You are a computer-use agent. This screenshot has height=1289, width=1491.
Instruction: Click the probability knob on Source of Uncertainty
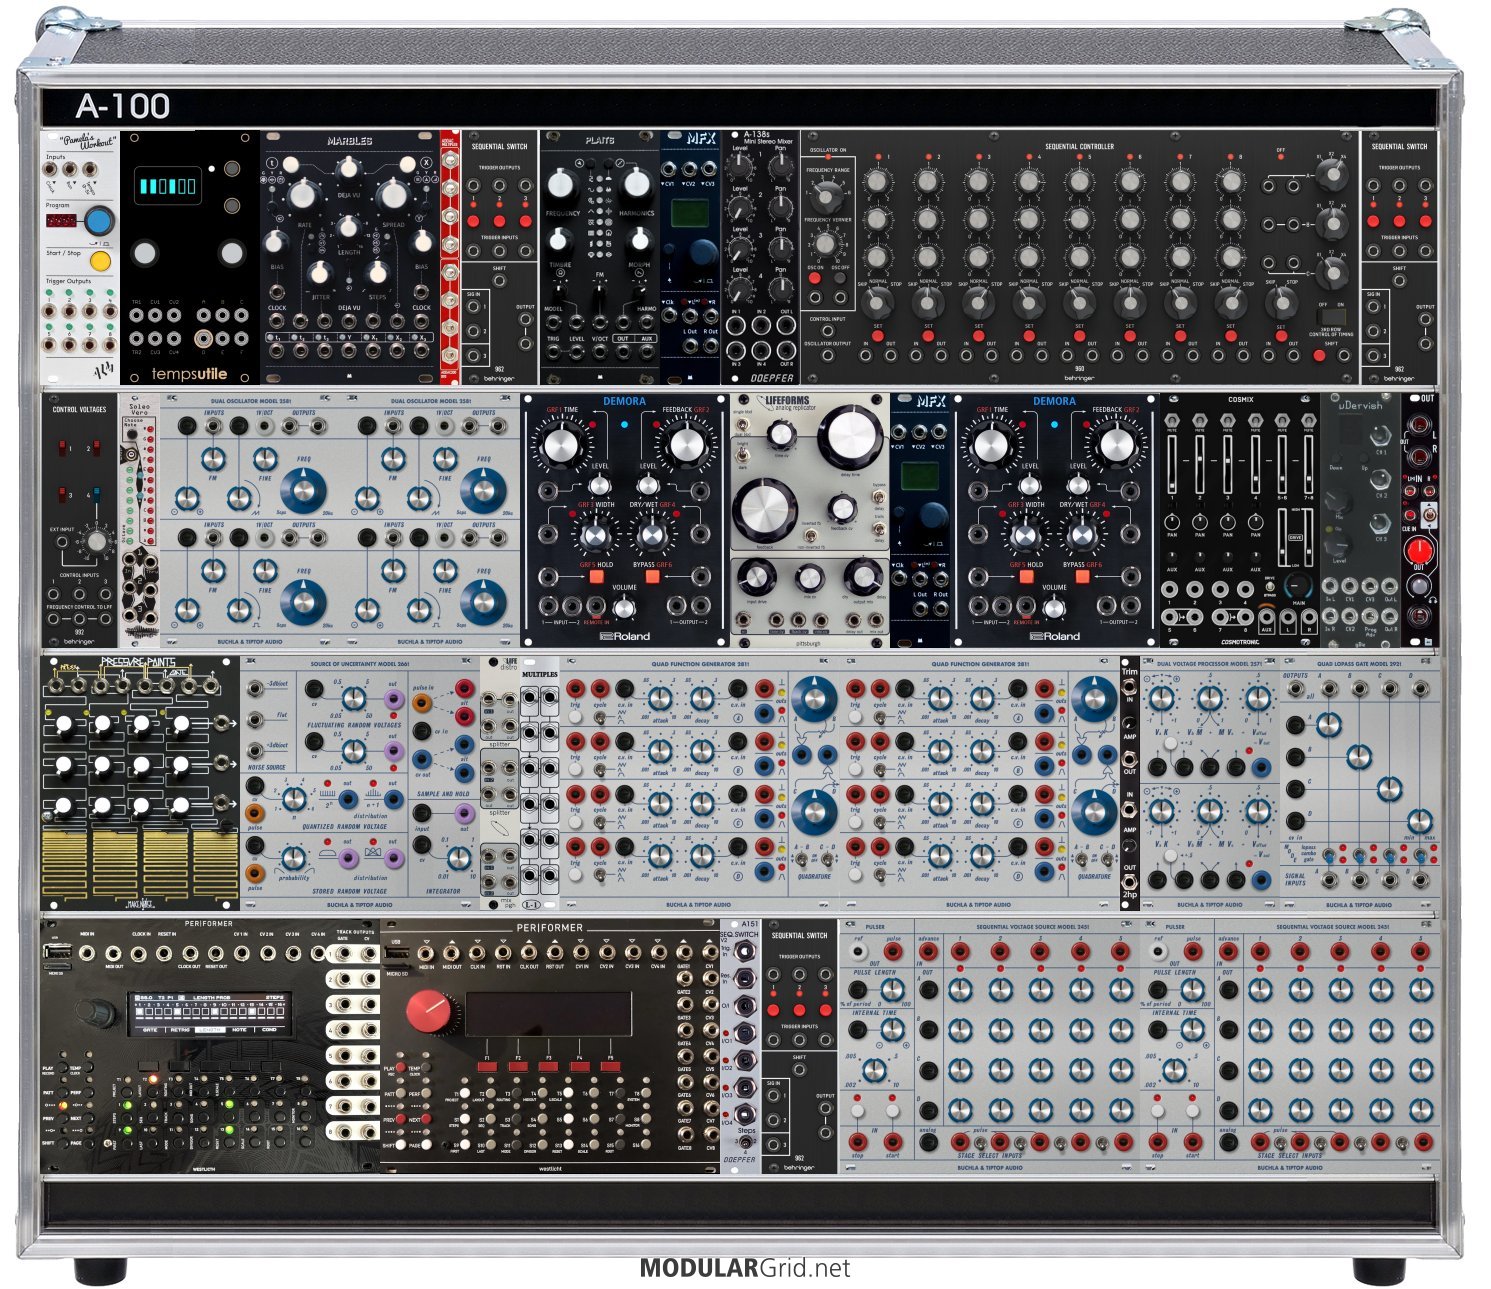coord(292,858)
